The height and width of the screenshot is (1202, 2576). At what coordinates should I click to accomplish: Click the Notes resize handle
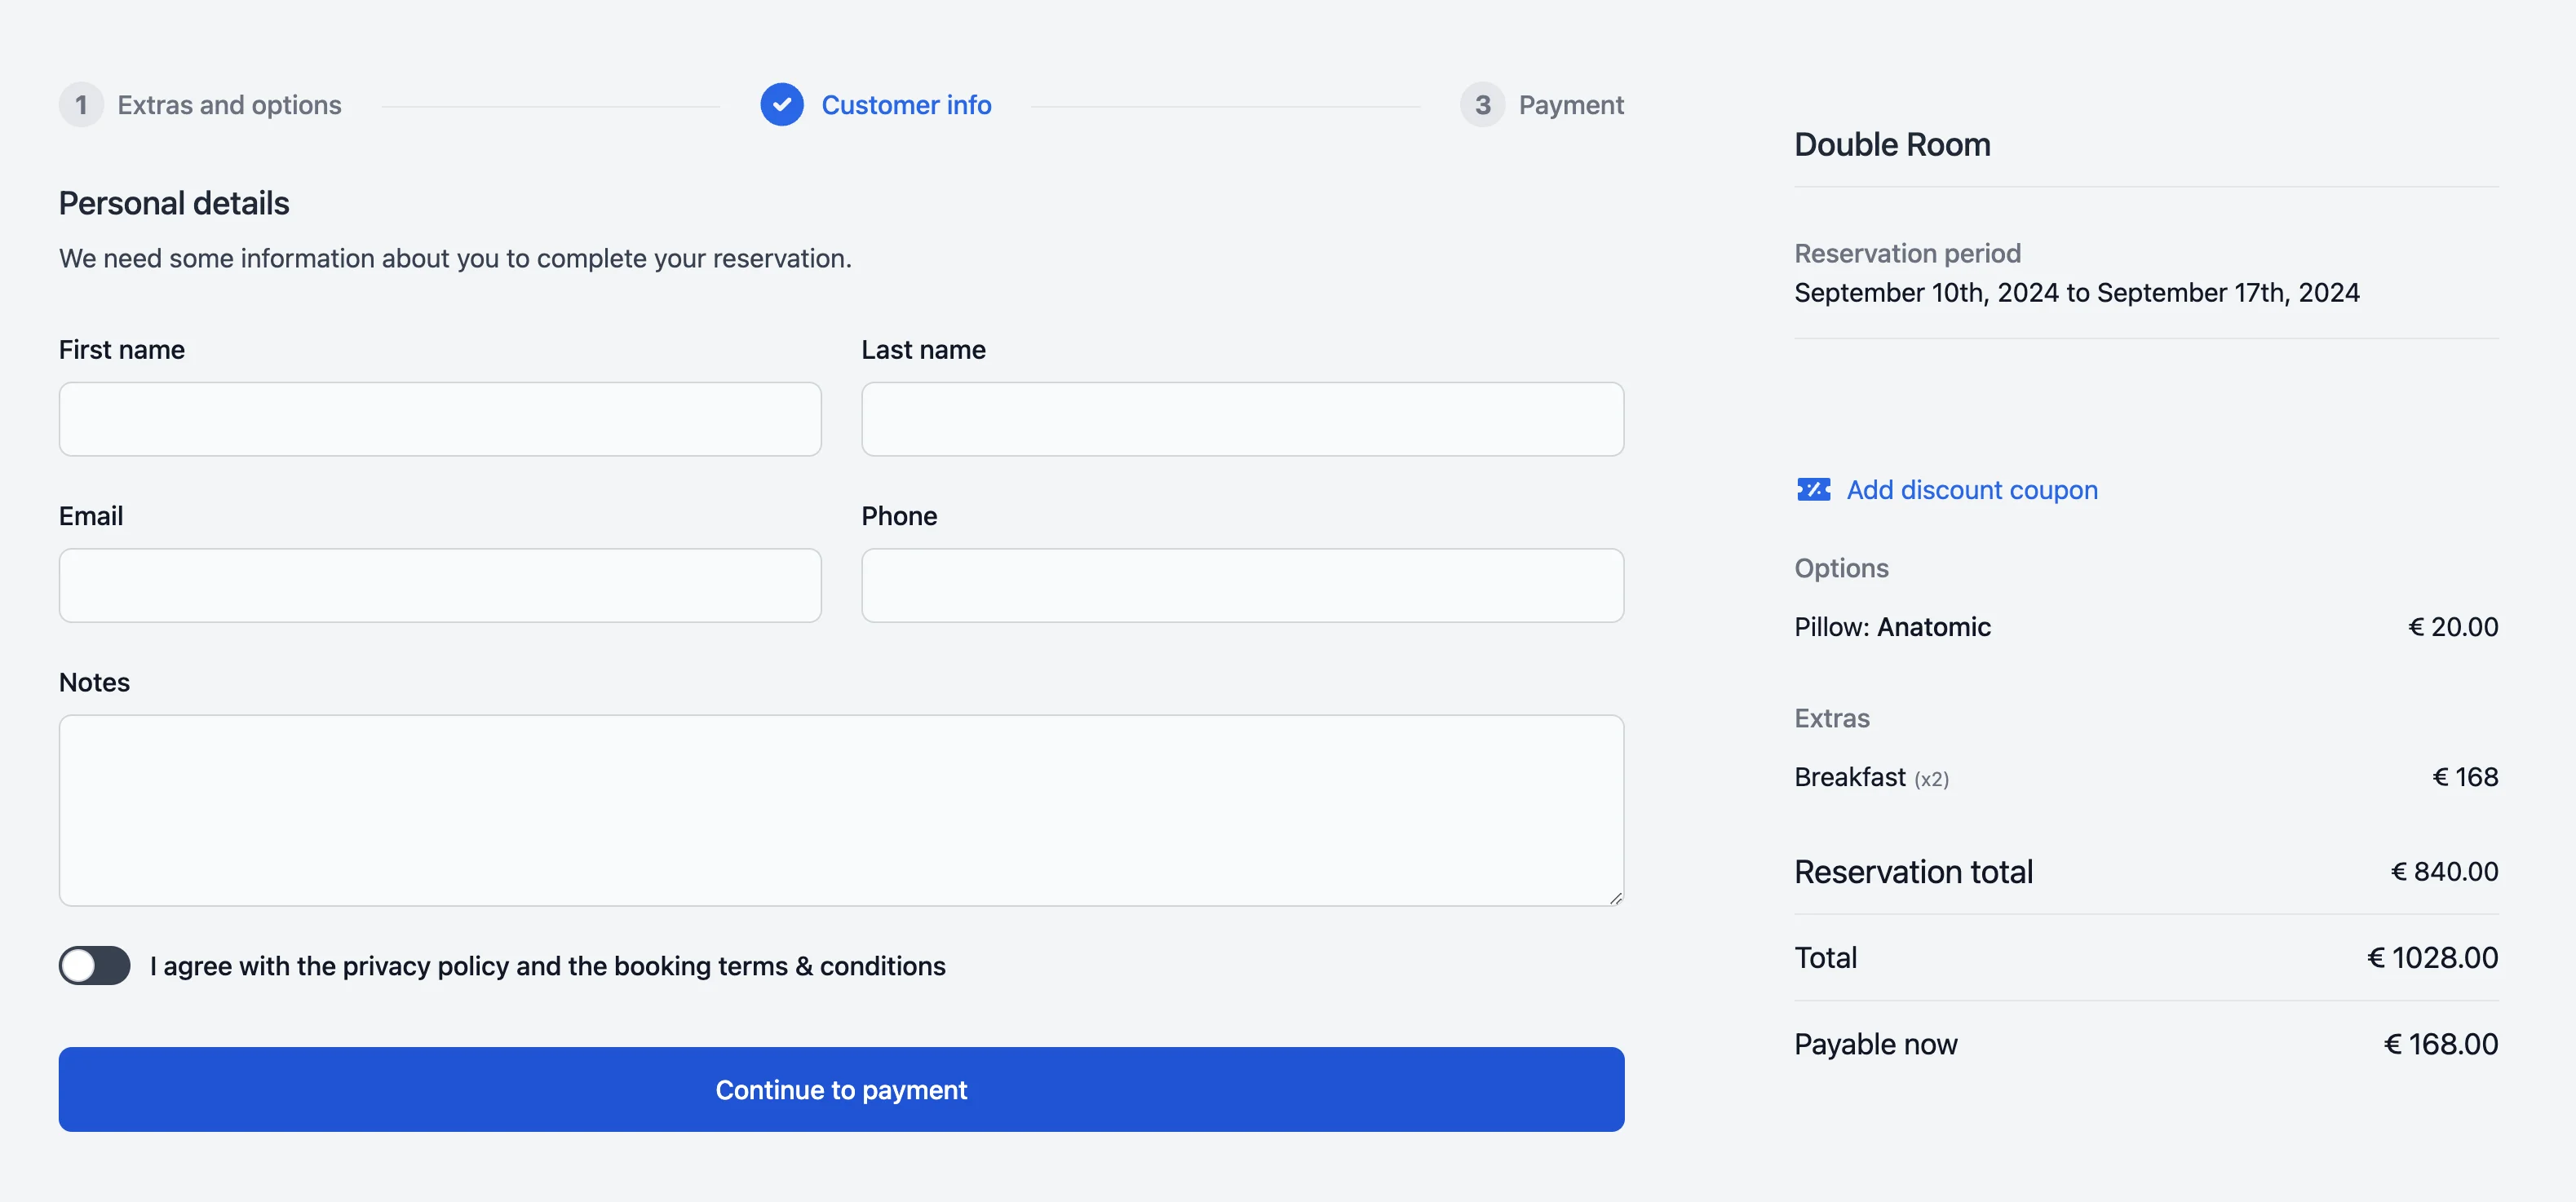pos(1614,898)
